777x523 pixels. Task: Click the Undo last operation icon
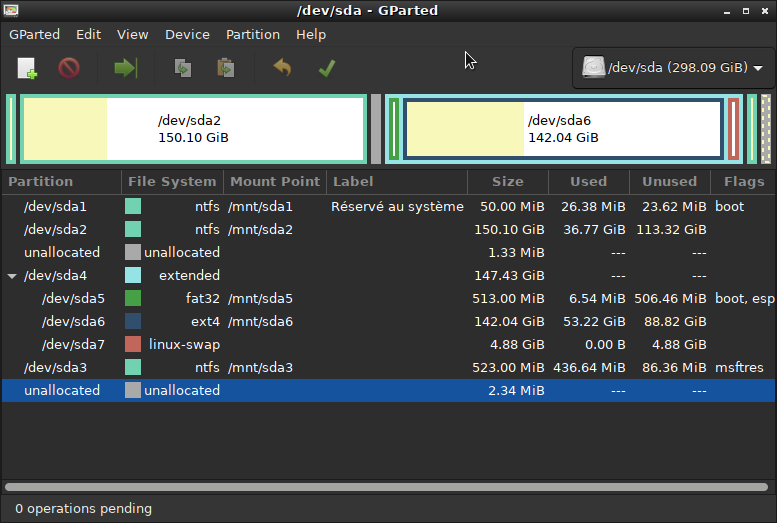click(x=282, y=68)
